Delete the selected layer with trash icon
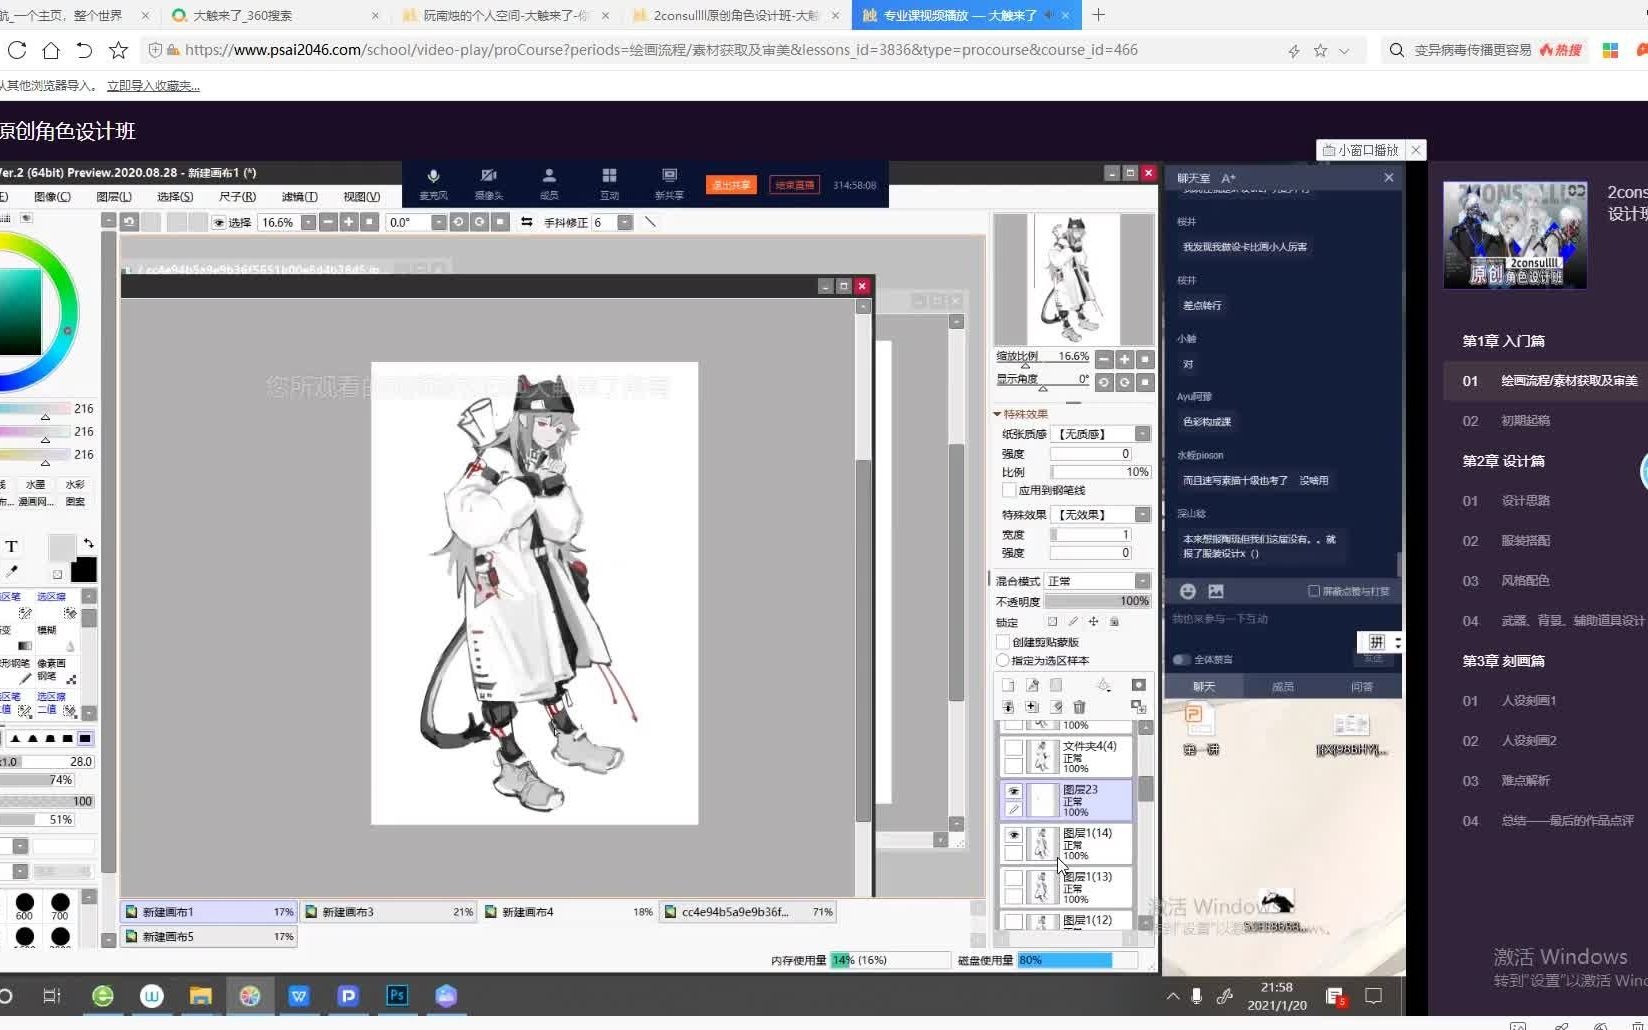 pos(1079,707)
